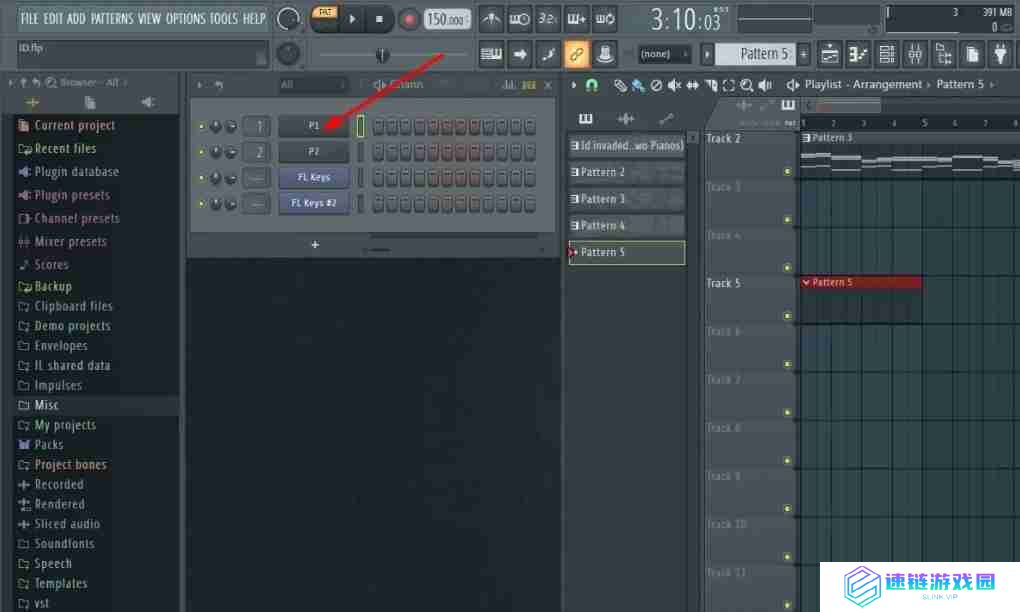Open the (none) snap dropdown
Image resolution: width=1020 pixels, height=612 pixels.
click(664, 55)
